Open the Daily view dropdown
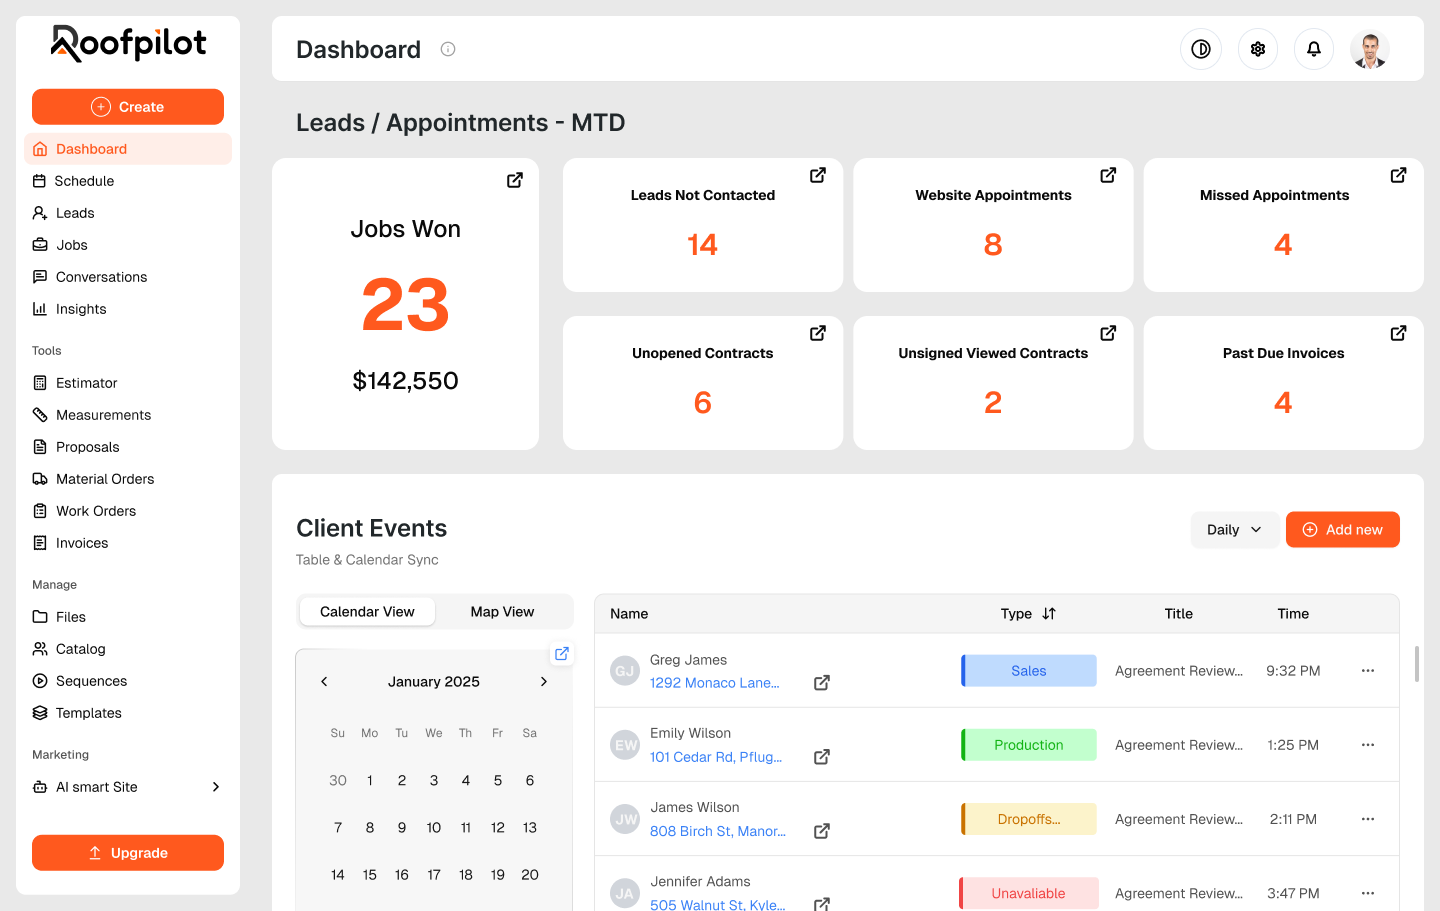 point(1235,530)
